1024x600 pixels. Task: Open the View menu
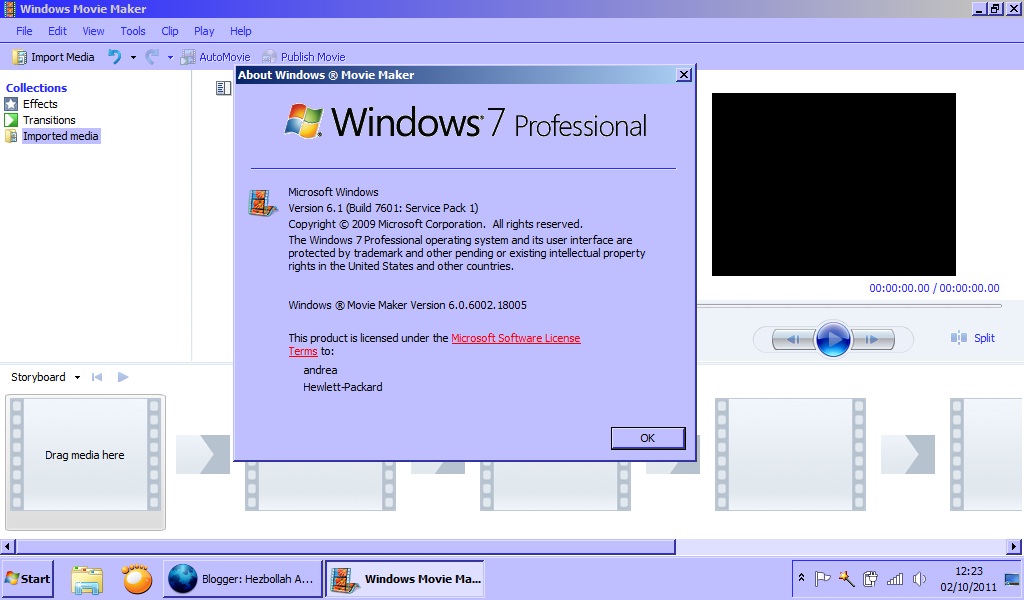93,31
